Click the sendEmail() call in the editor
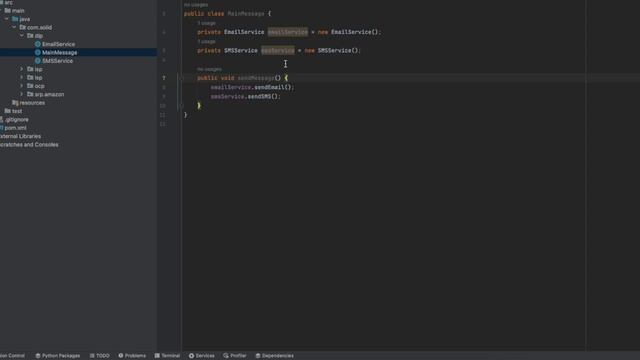640x360 pixels. pos(273,87)
